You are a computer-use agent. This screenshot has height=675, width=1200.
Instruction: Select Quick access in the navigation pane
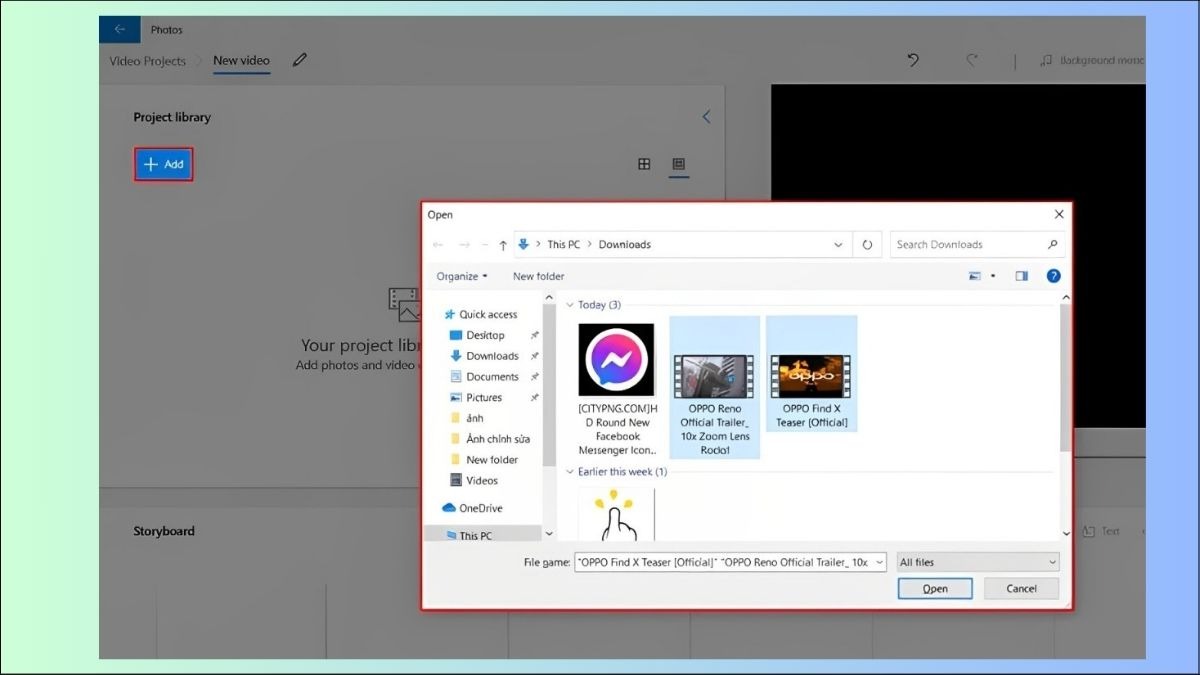tap(482, 314)
